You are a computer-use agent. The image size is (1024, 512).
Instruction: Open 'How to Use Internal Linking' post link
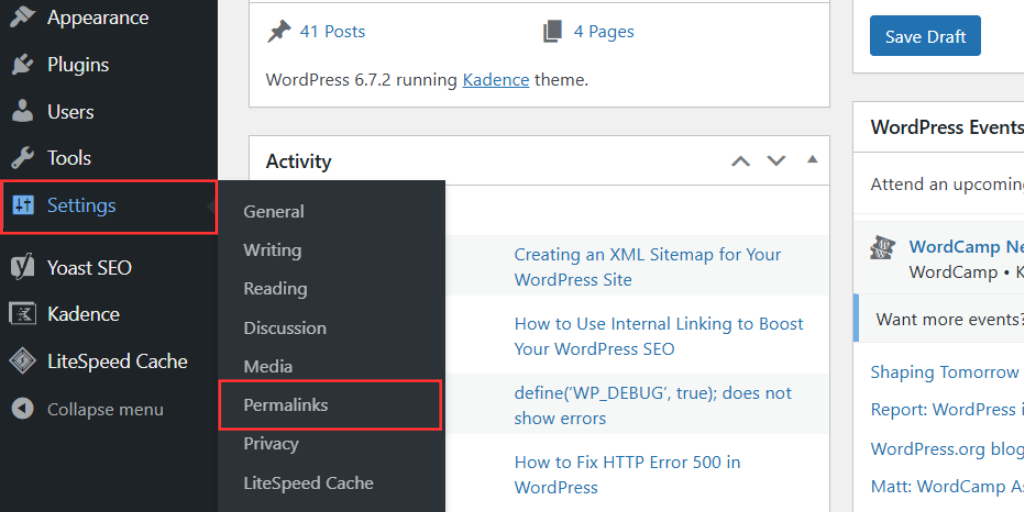tap(658, 336)
